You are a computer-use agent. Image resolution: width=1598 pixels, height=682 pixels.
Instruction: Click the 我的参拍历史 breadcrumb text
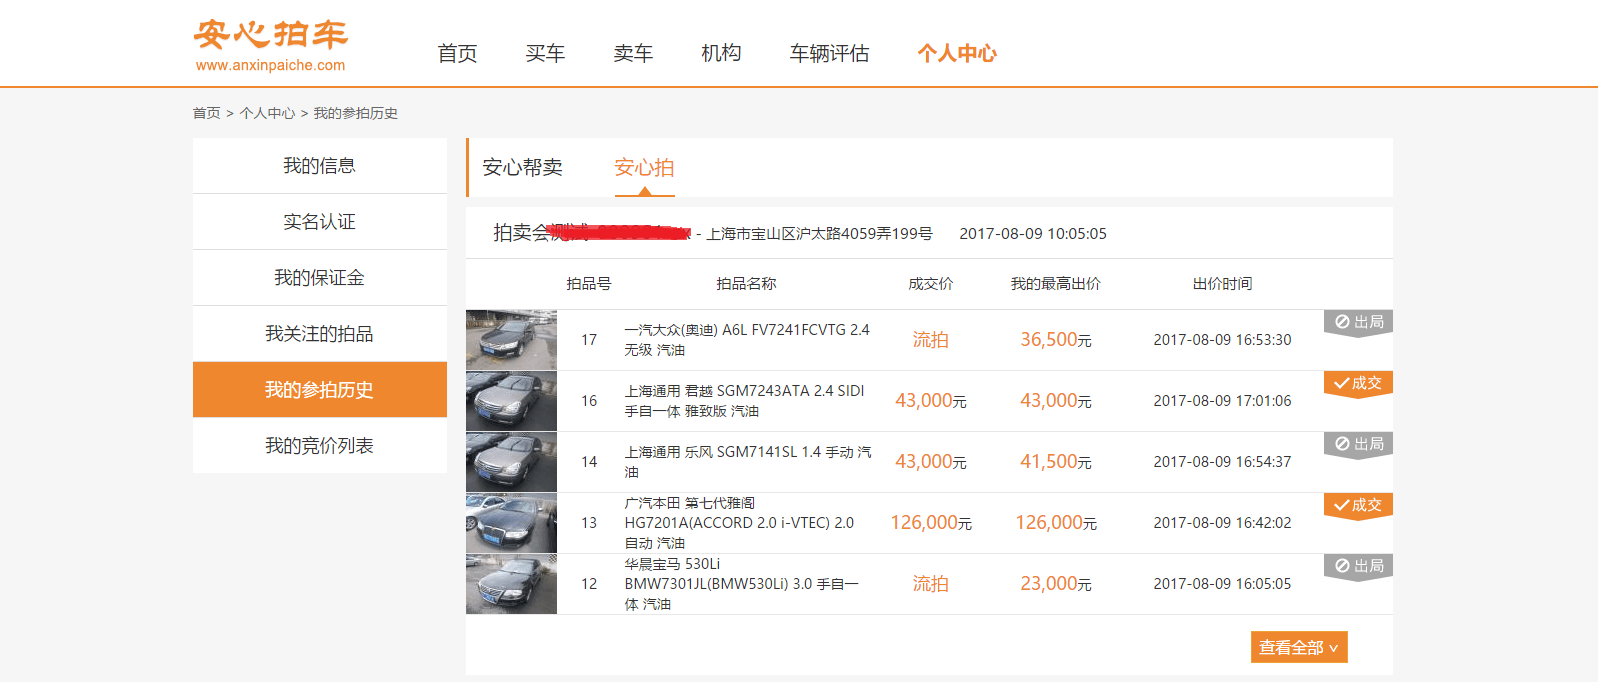(x=355, y=113)
